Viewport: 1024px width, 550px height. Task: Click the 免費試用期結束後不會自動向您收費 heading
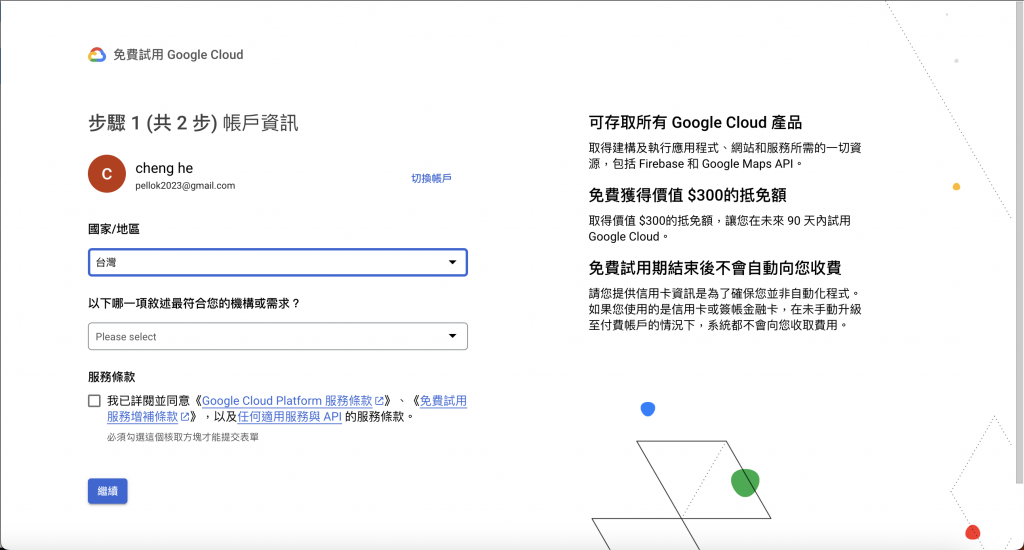[714, 268]
